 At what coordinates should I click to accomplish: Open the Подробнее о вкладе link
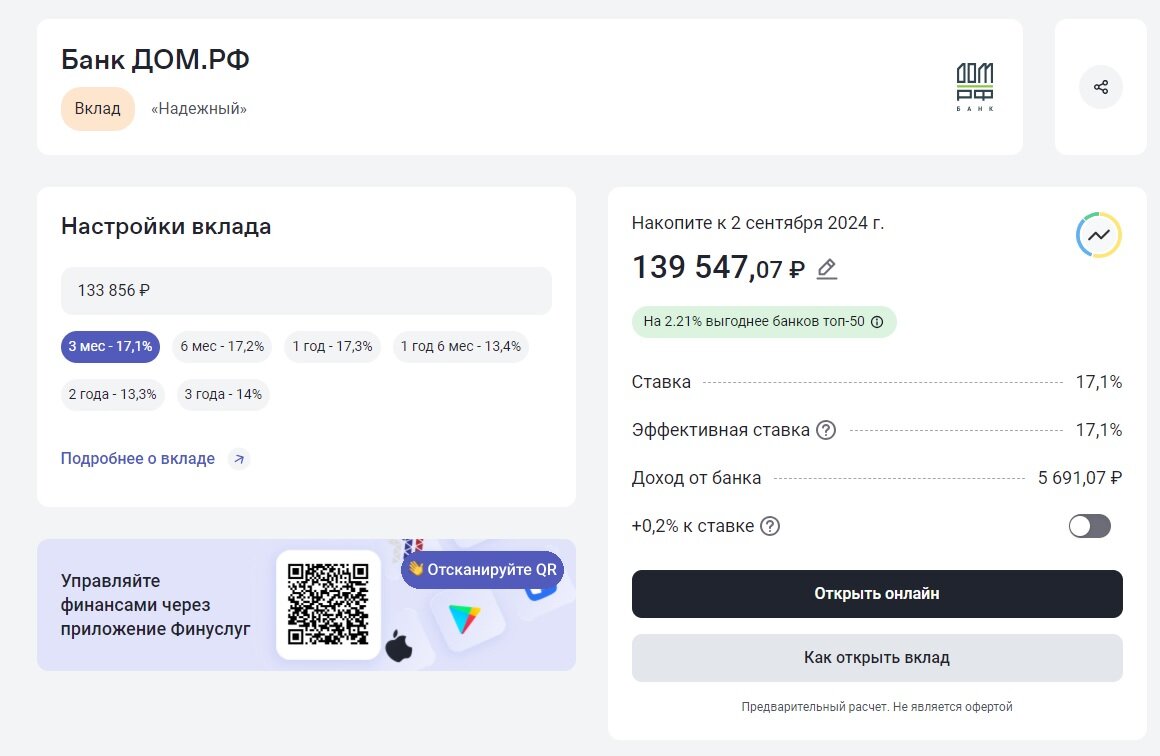[x=138, y=459]
